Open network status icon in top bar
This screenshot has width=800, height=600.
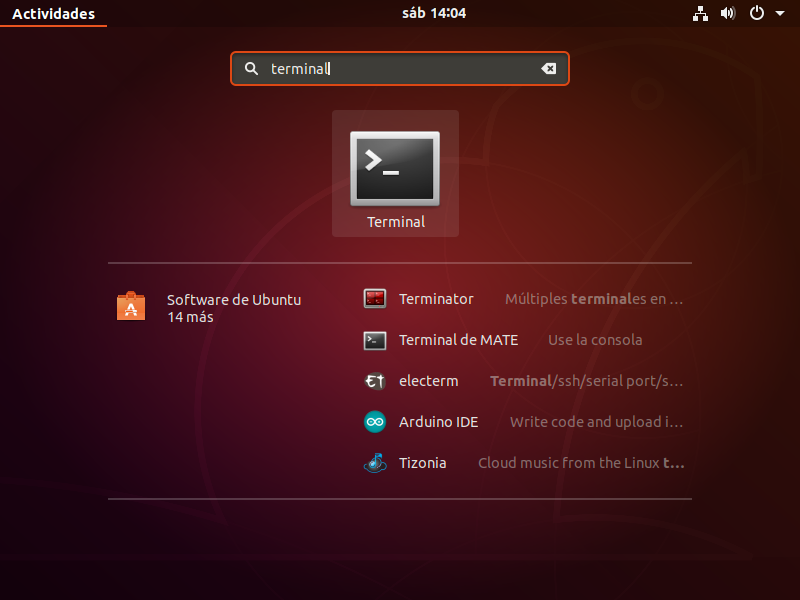(700, 13)
